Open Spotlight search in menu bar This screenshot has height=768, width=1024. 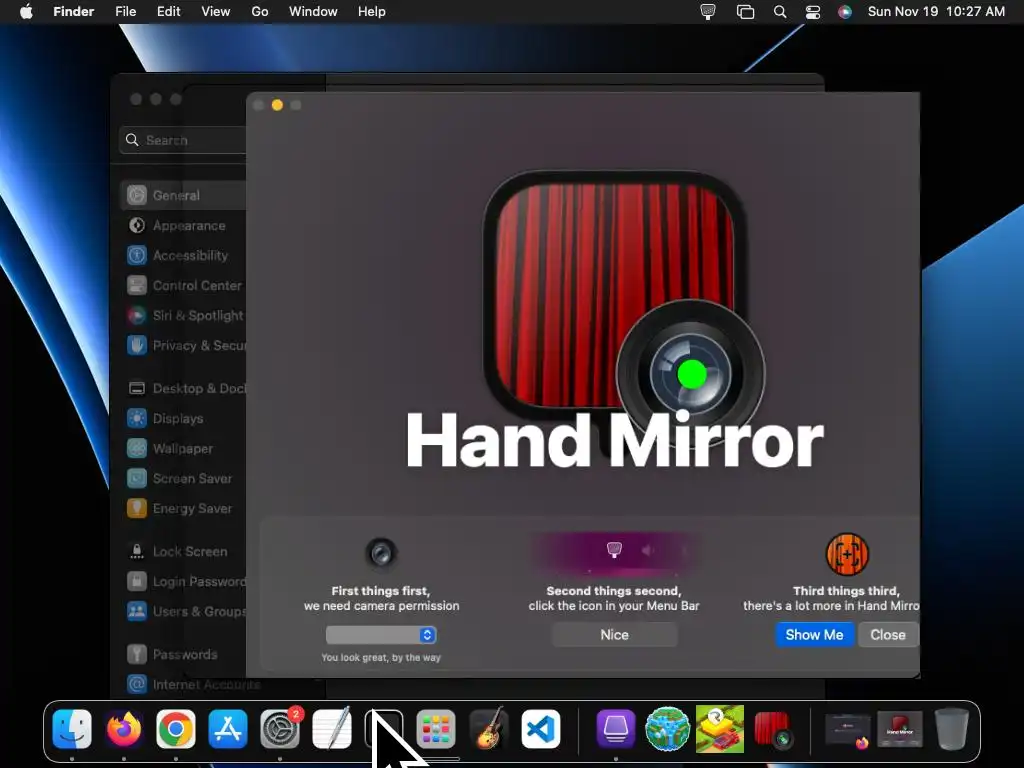[780, 12]
